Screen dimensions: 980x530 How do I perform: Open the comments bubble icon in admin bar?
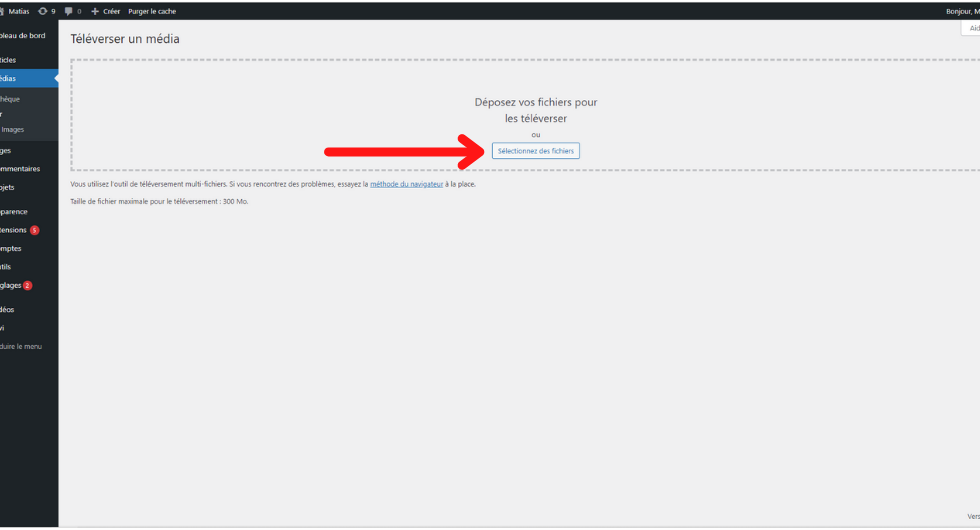click(x=72, y=11)
